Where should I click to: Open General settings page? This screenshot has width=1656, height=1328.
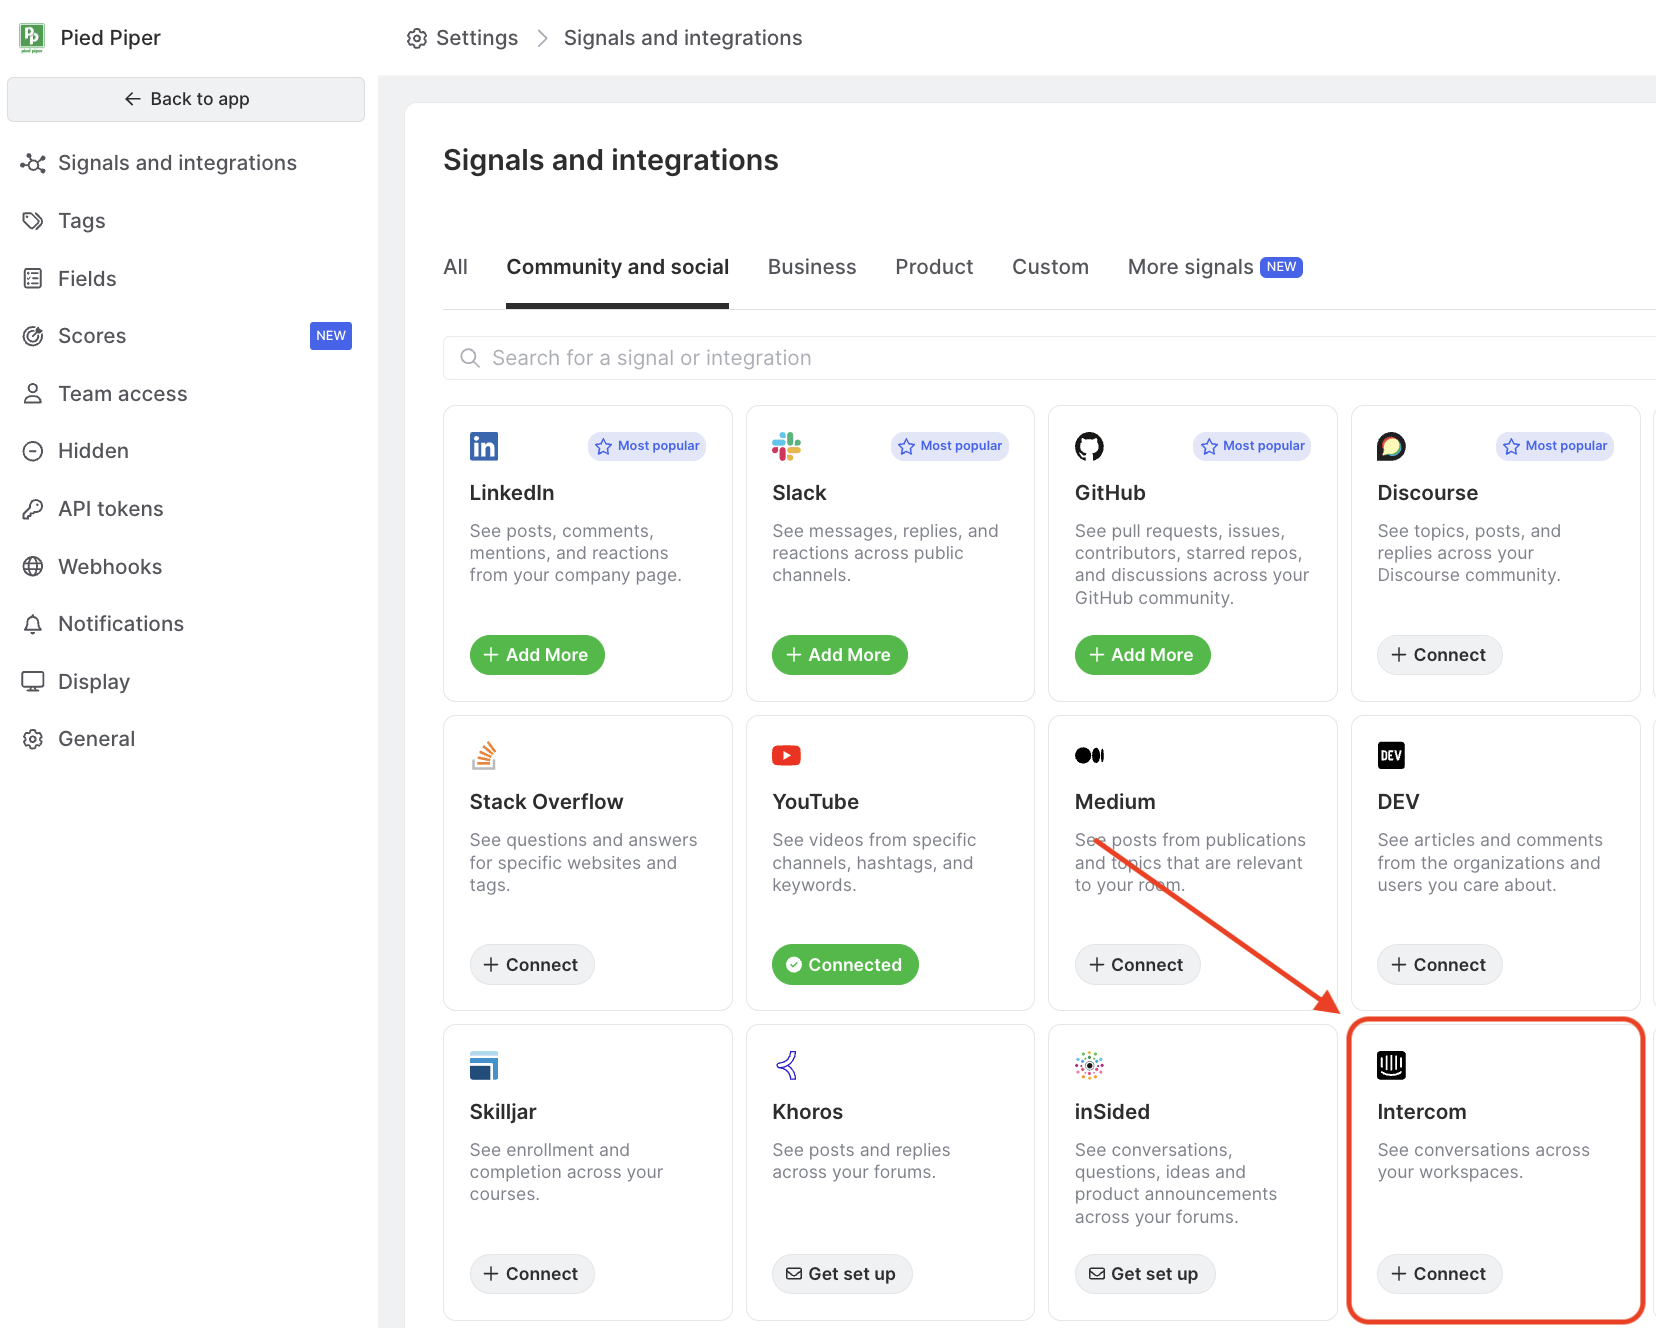(96, 739)
